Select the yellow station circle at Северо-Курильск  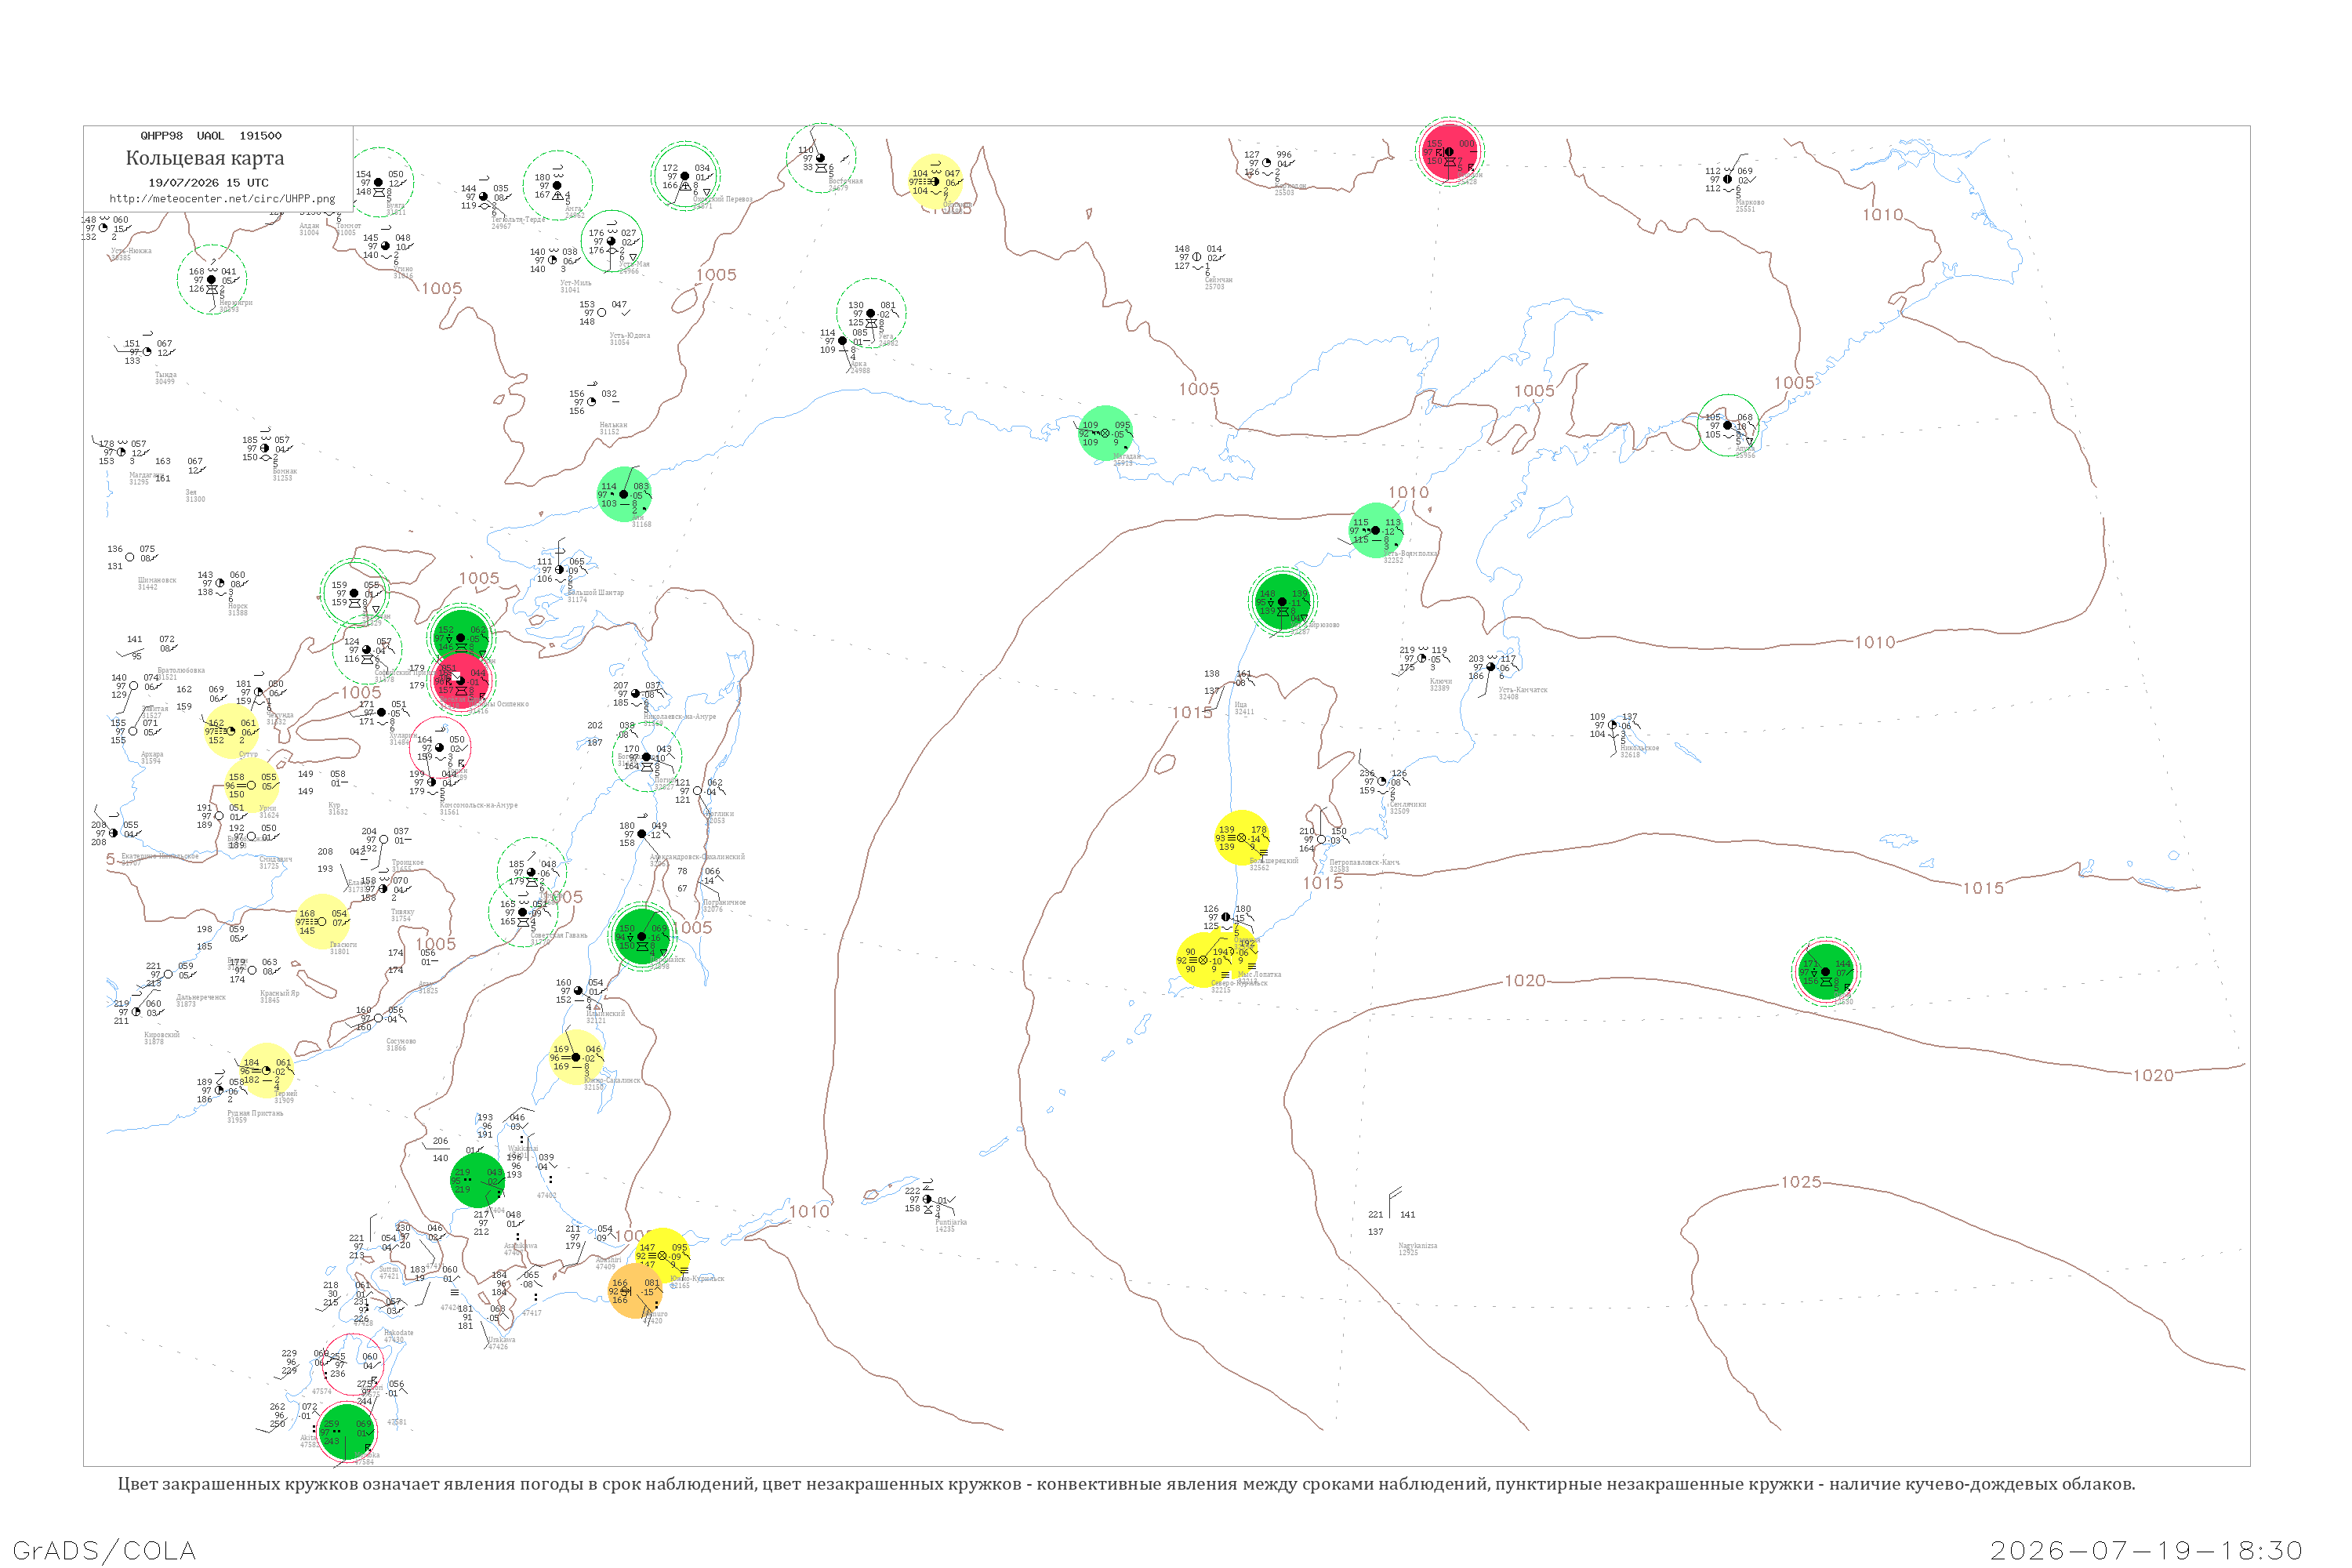point(1204,960)
